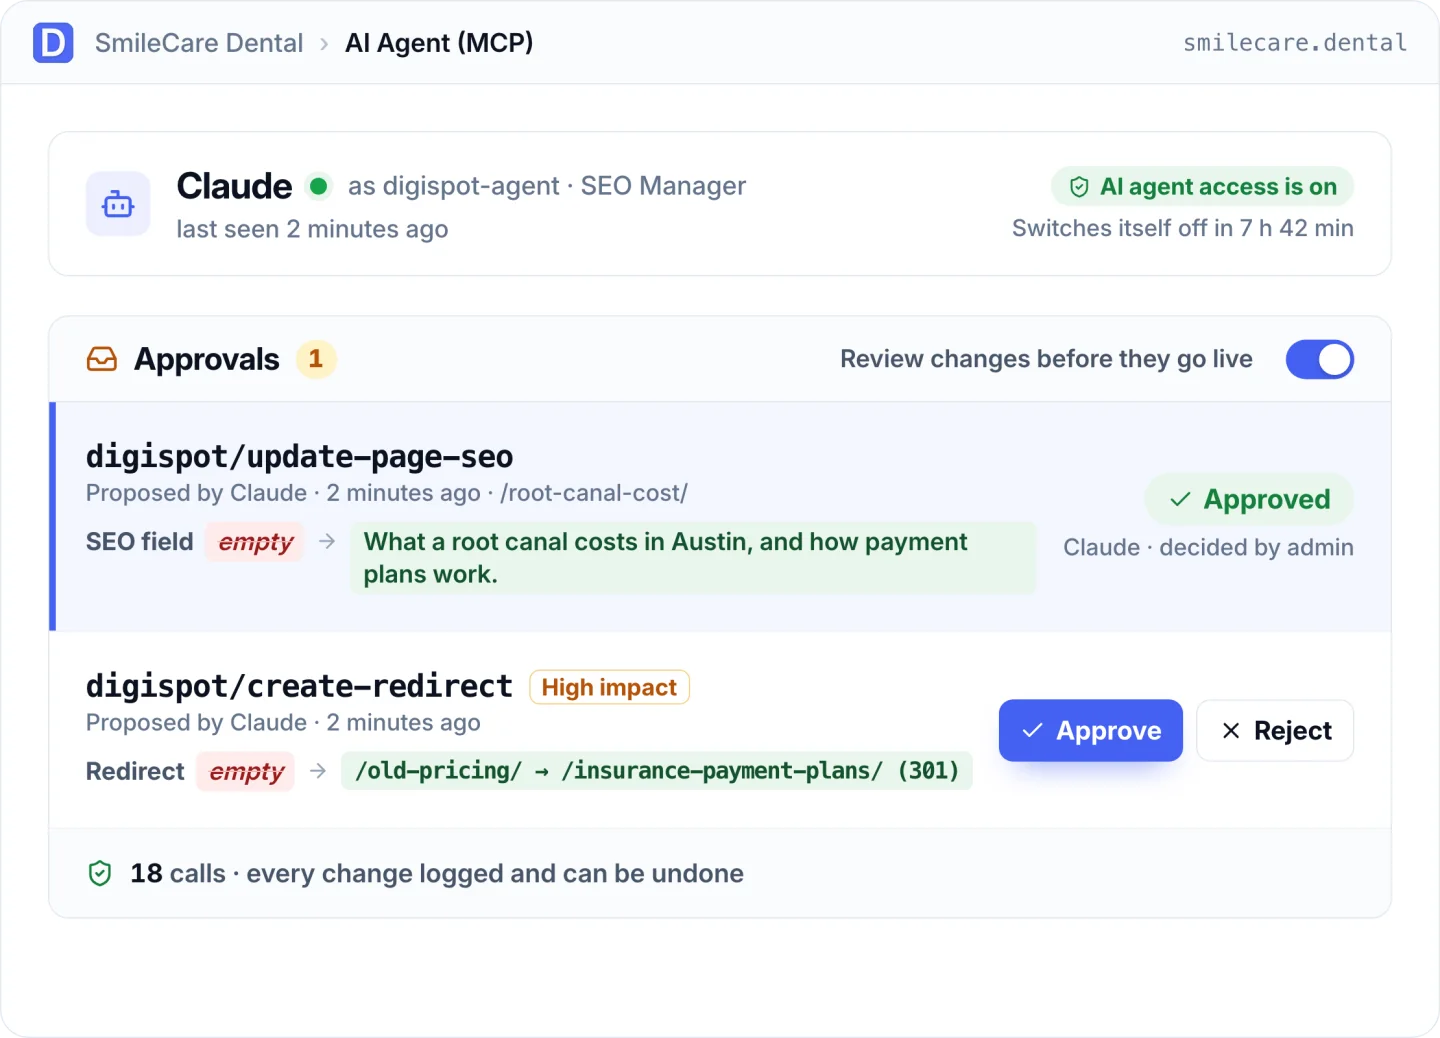Image resolution: width=1440 pixels, height=1038 pixels.
Task: Click the shield icon beside 18 calls
Action: [x=100, y=873]
